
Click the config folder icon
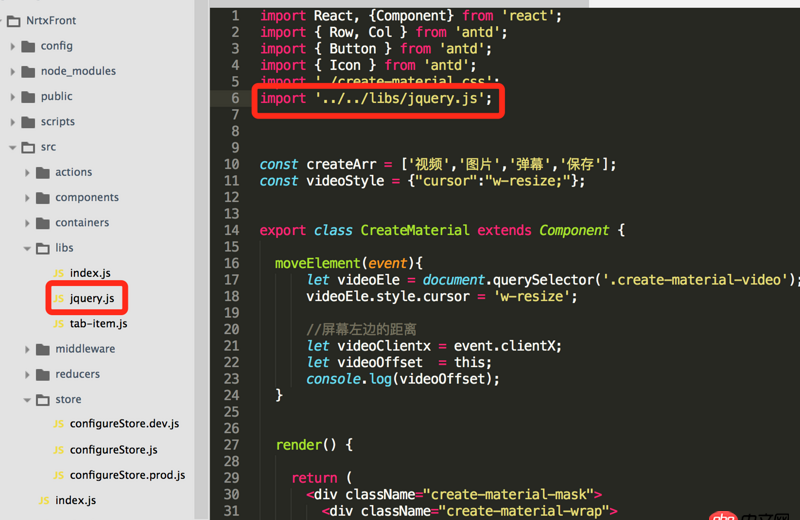(29, 46)
